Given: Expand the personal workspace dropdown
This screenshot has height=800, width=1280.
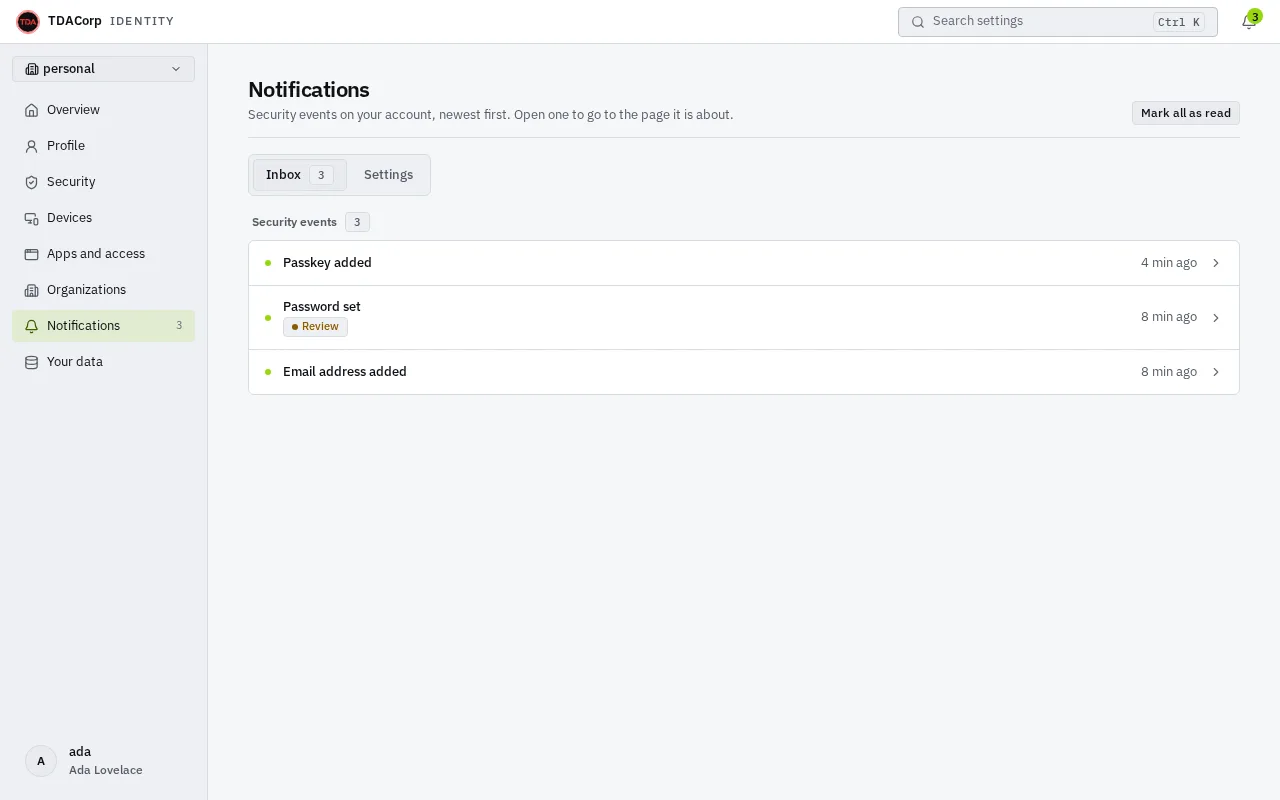Looking at the screenshot, I should click(x=103, y=69).
